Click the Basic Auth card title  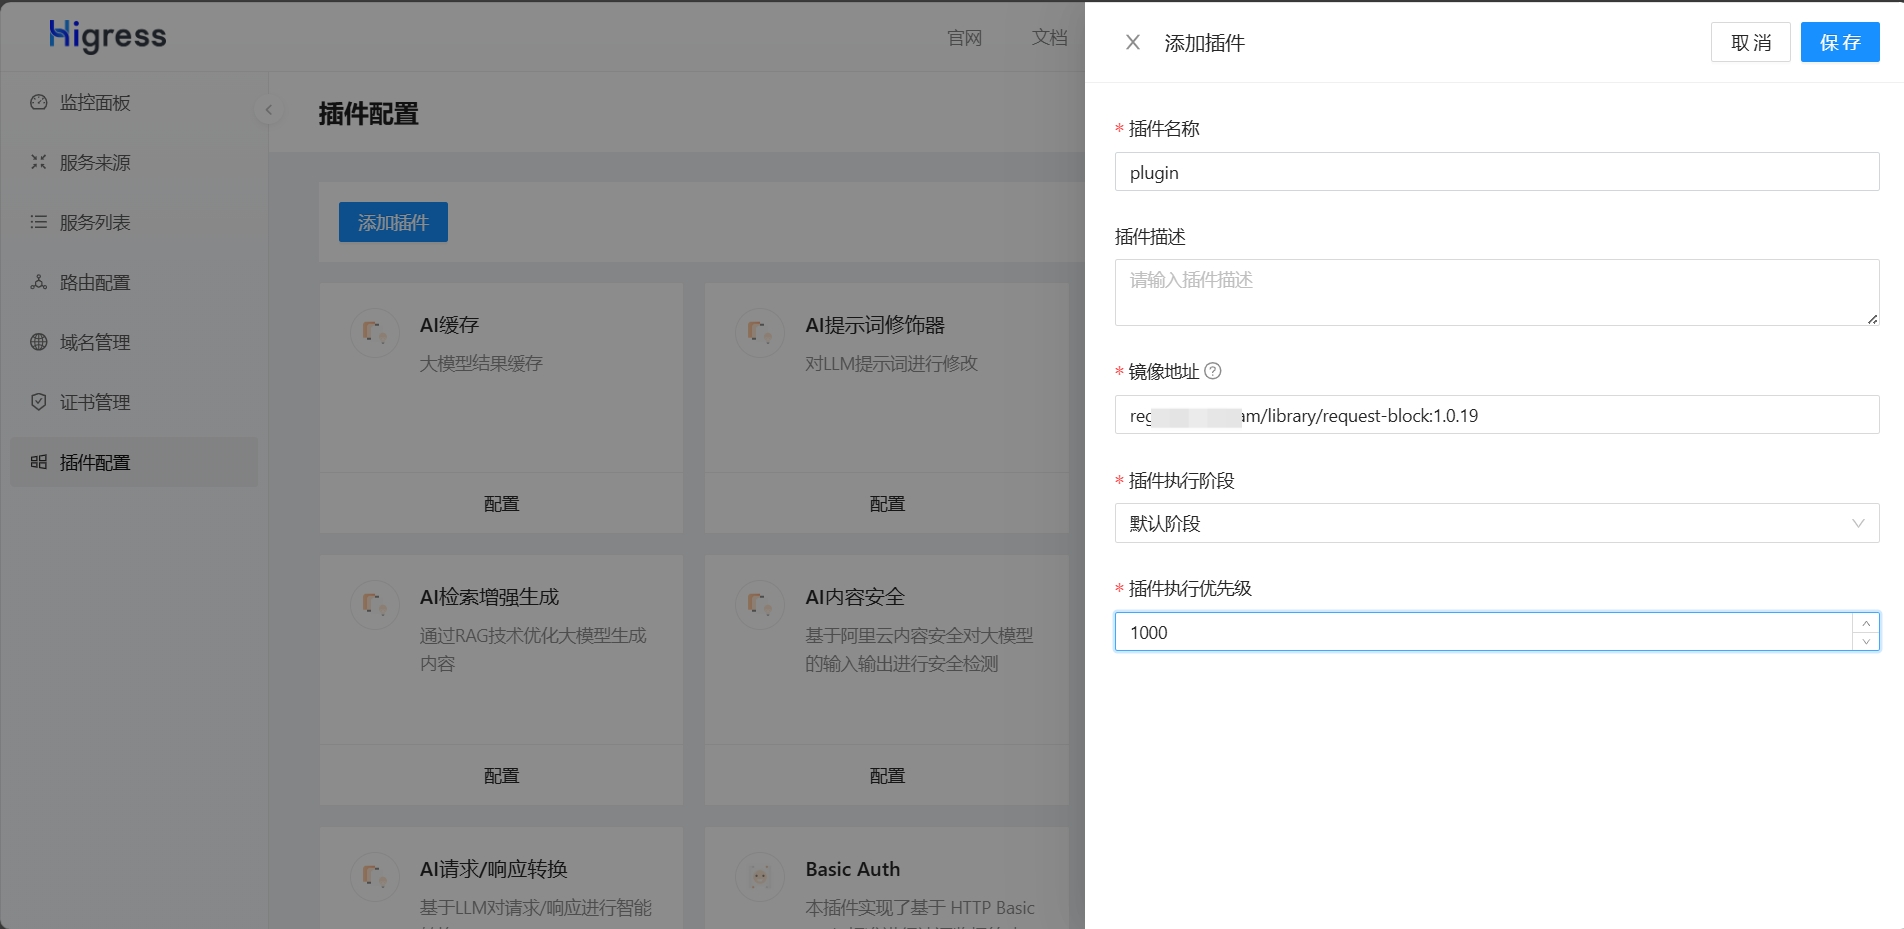pos(853,869)
